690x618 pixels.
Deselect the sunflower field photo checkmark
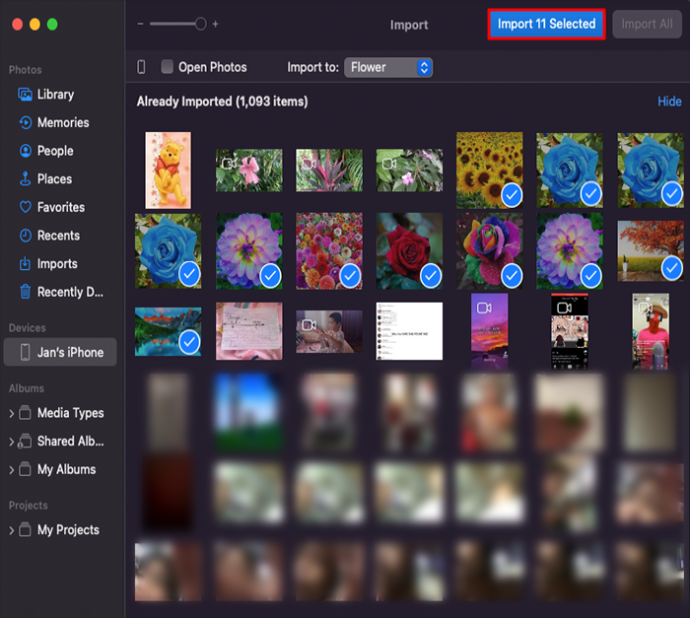pyautogui.click(x=512, y=195)
